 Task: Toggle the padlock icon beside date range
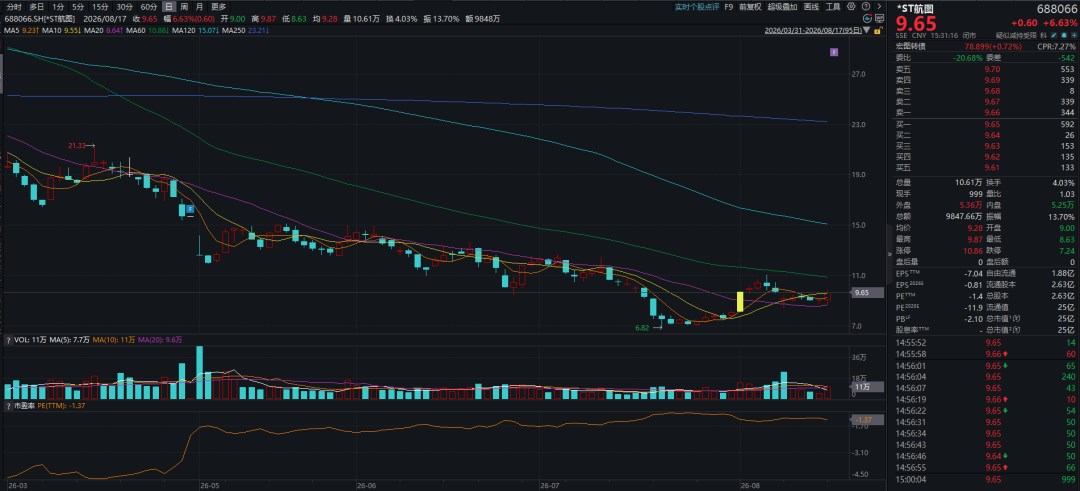(x=878, y=30)
